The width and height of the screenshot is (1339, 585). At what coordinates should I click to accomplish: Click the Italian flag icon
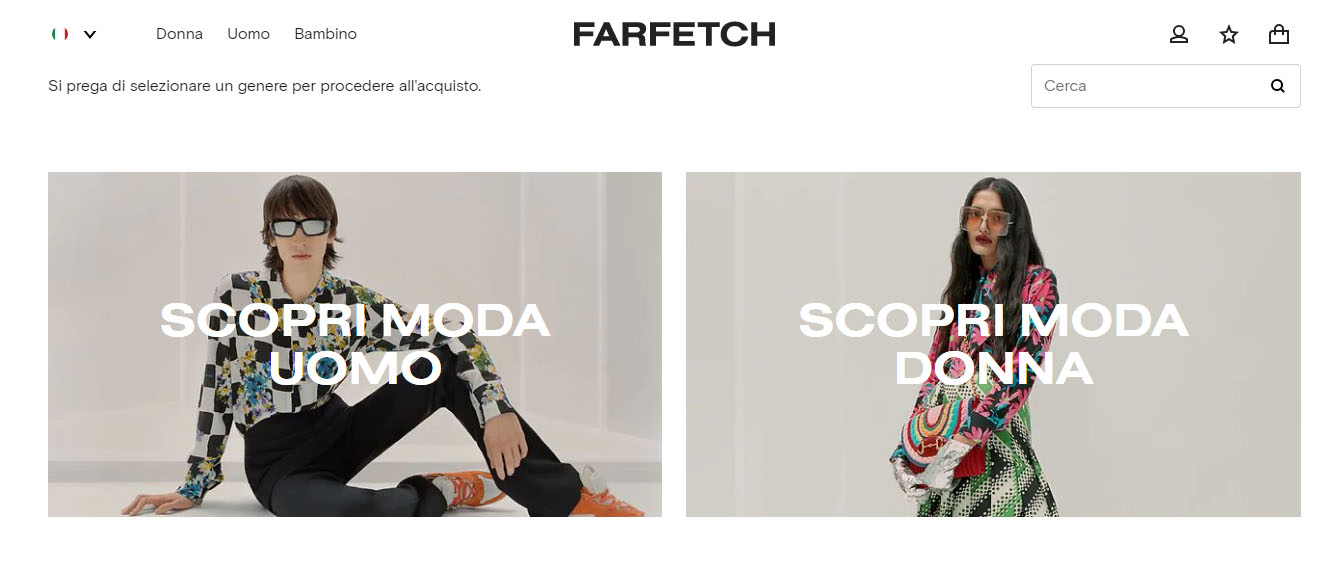[x=60, y=34]
